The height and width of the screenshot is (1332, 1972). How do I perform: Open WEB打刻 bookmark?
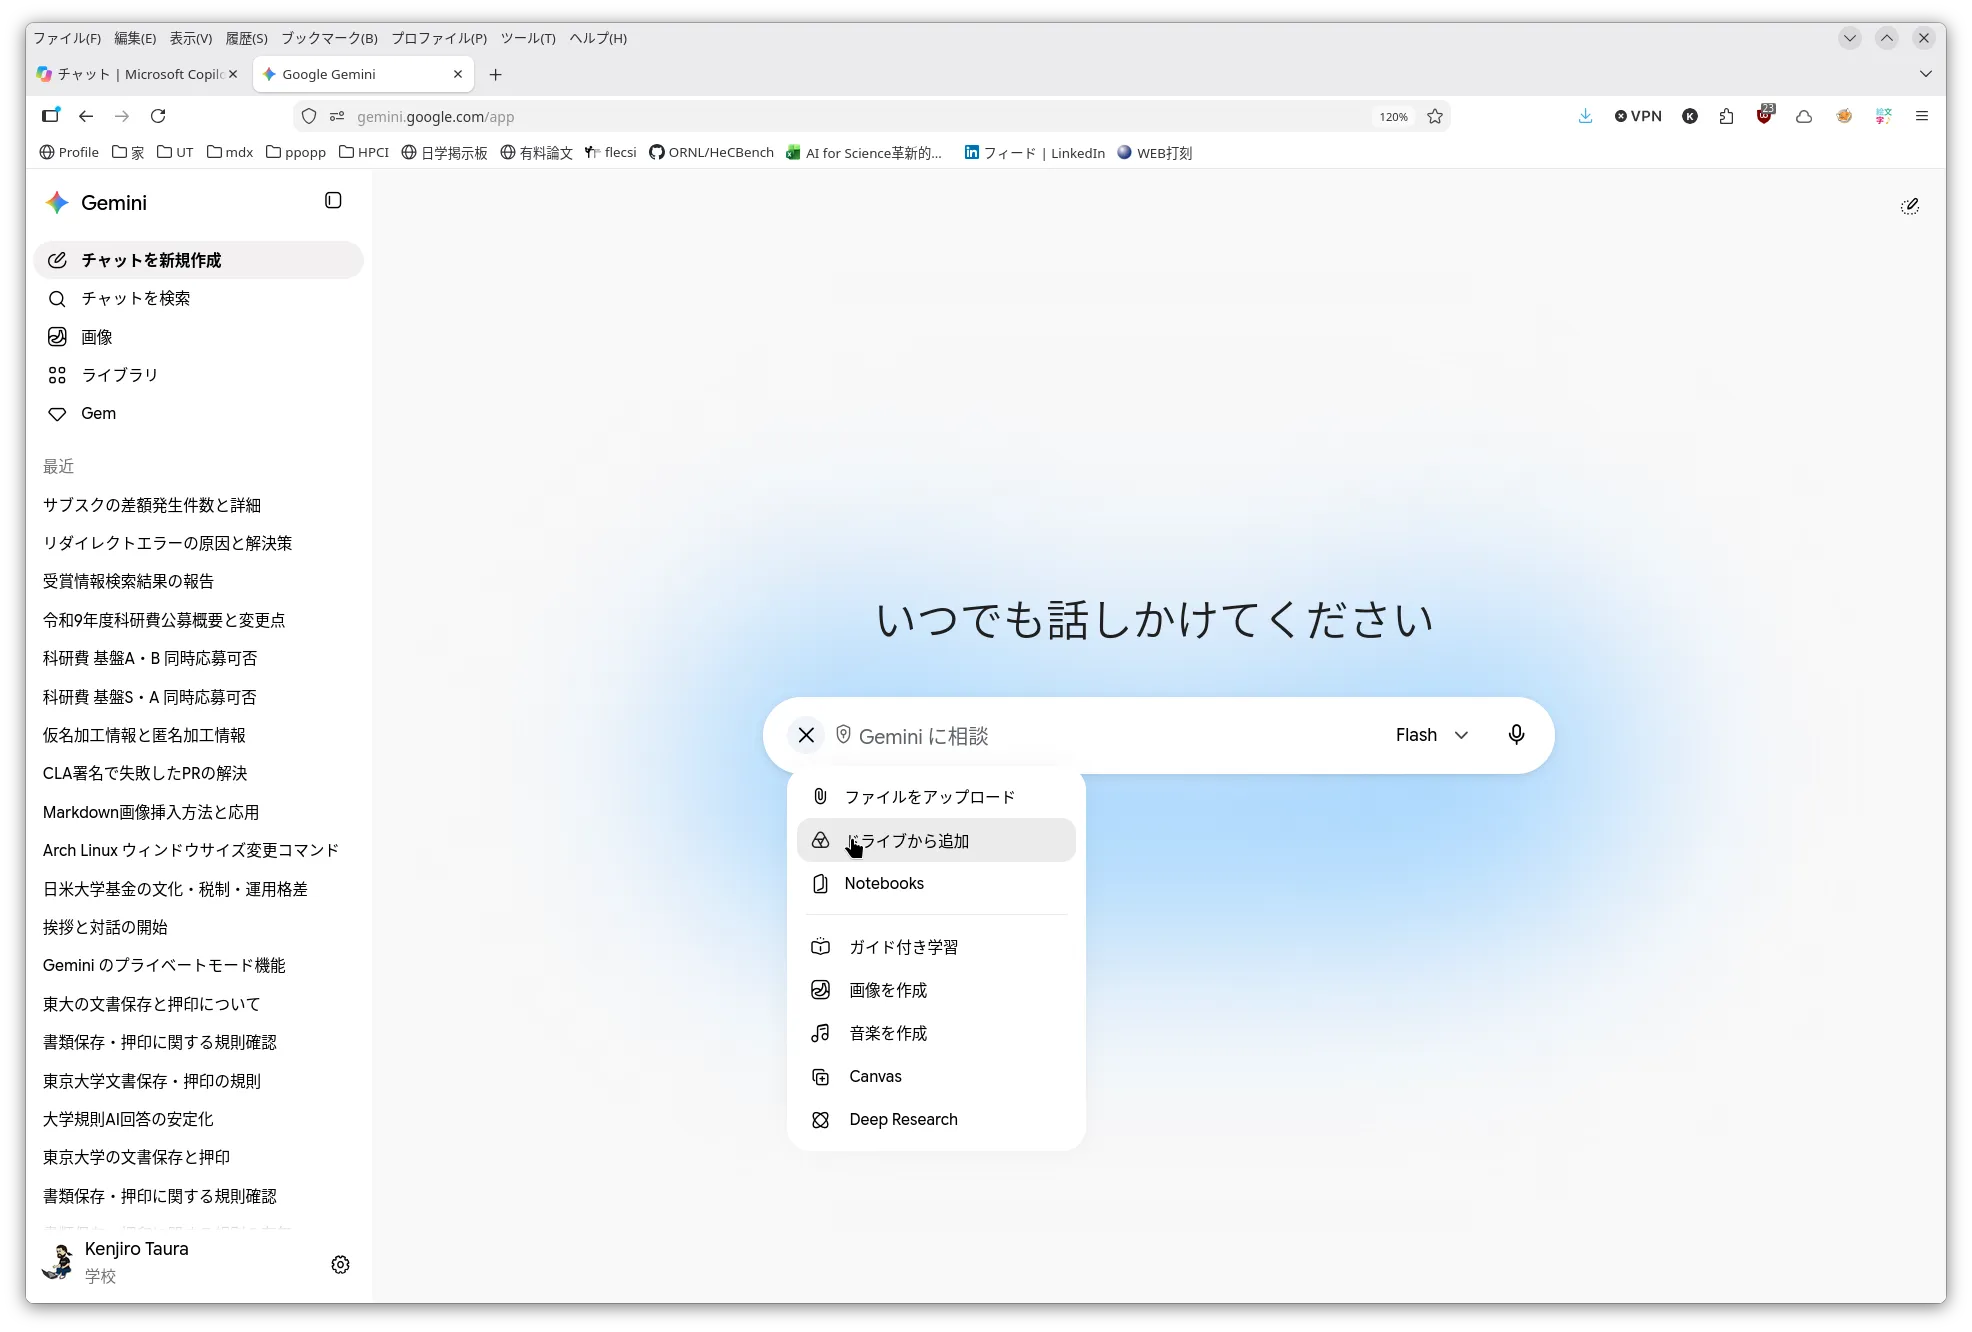tap(1155, 152)
